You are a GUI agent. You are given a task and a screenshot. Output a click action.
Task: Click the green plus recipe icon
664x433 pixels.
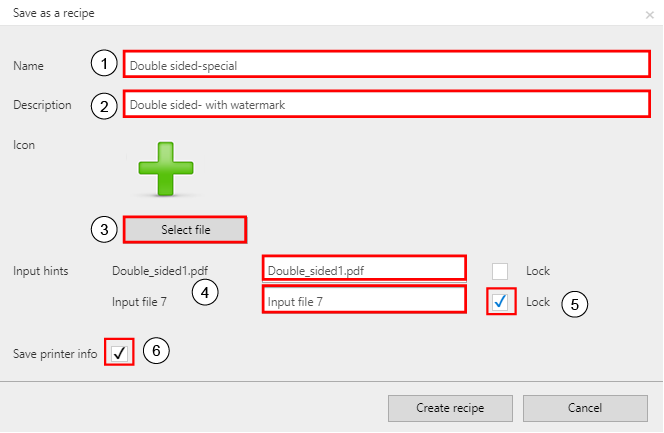[x=164, y=168]
